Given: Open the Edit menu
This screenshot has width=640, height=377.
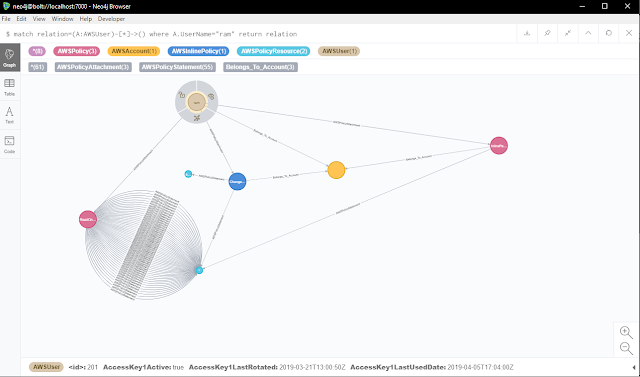Looking at the screenshot, I should pos(21,19).
